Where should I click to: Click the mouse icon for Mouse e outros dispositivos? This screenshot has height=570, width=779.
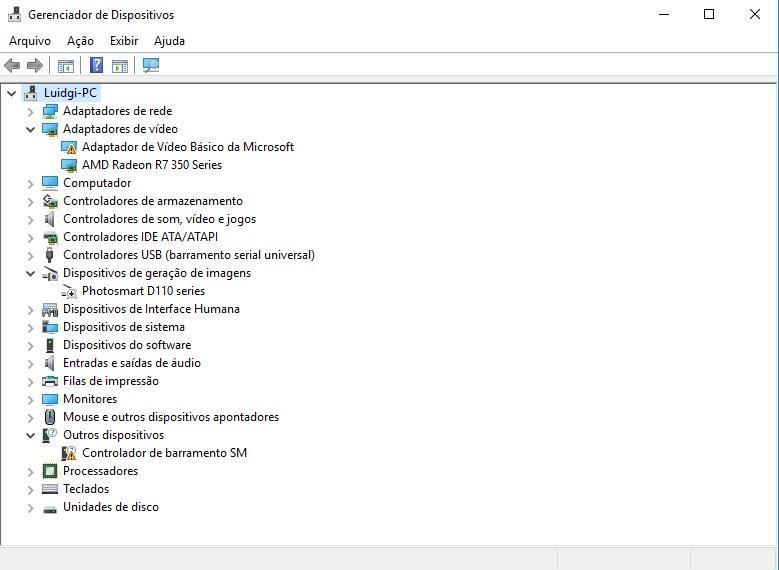[50, 417]
